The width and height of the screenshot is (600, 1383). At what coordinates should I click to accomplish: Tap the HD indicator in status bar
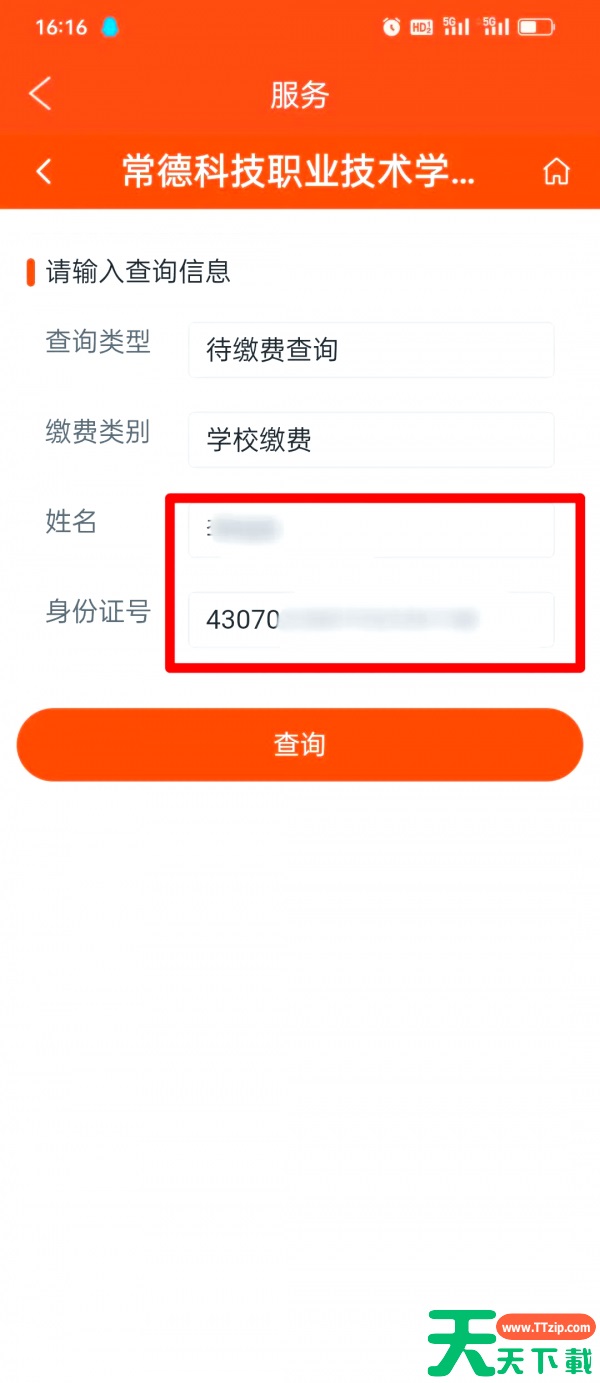[x=421, y=27]
